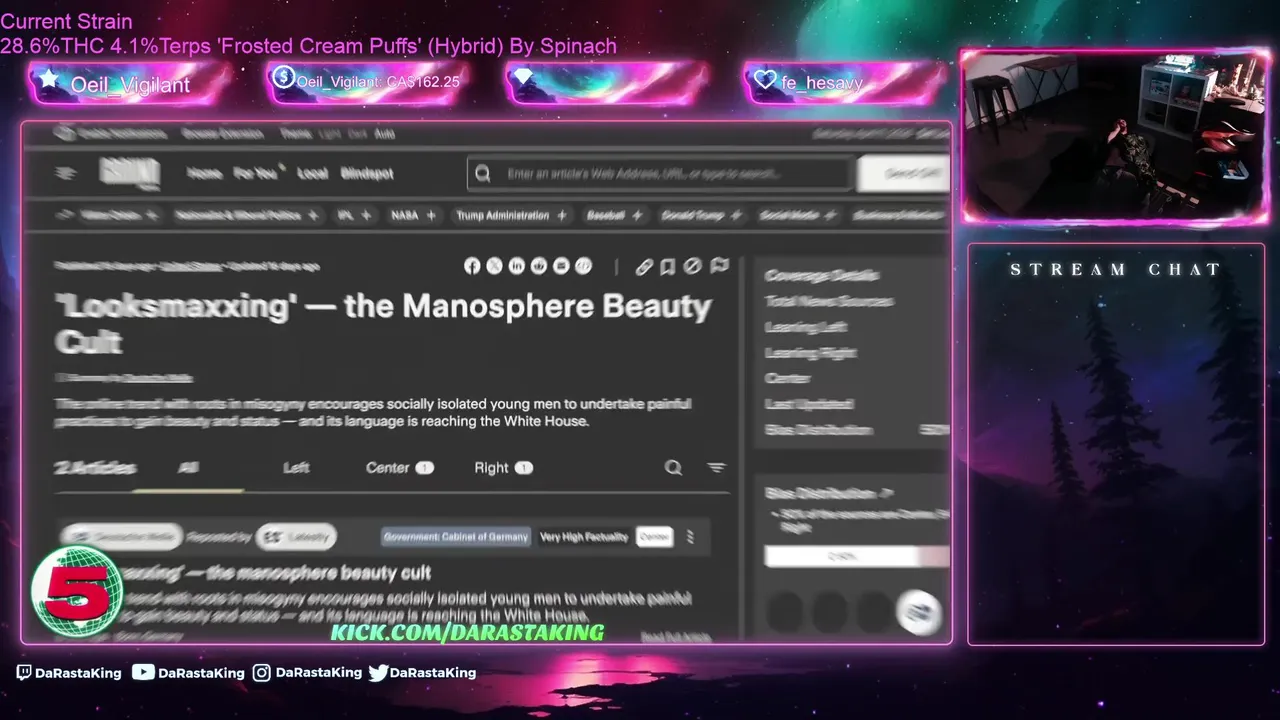Image resolution: width=1280 pixels, height=720 pixels.
Task: Click the Ground News logo
Action: pos(129,173)
